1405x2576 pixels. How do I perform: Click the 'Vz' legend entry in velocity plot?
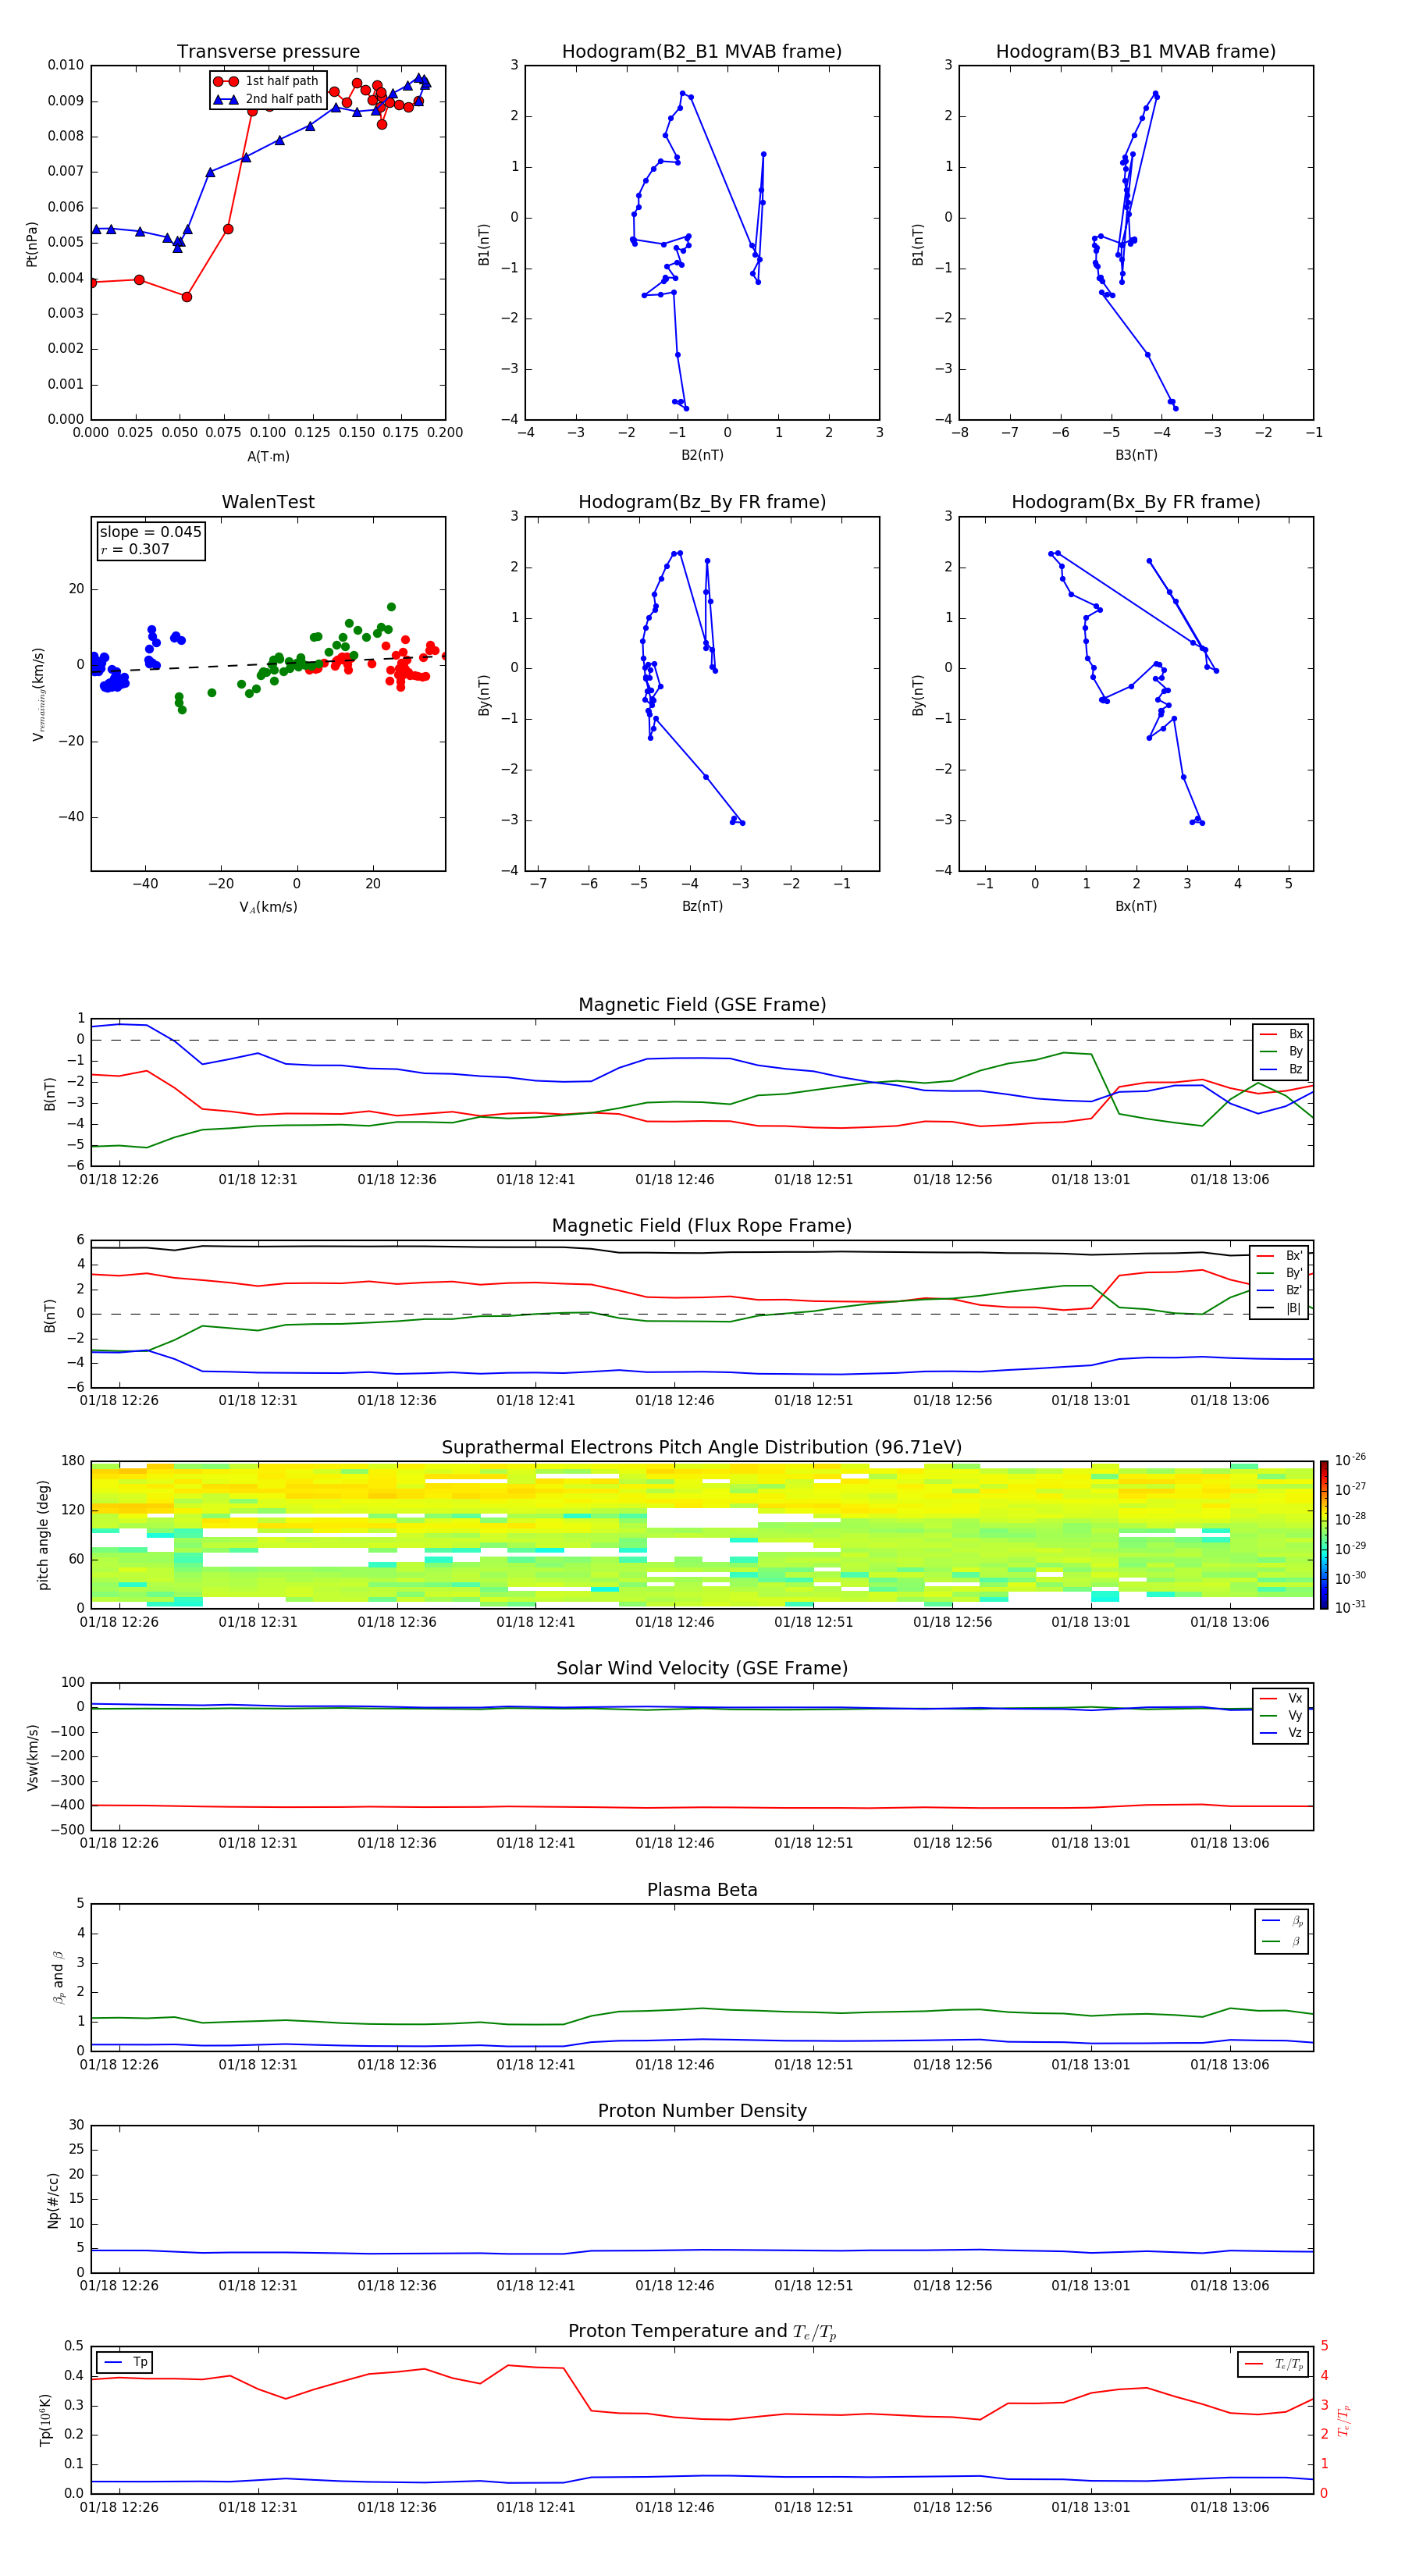[1281, 1733]
